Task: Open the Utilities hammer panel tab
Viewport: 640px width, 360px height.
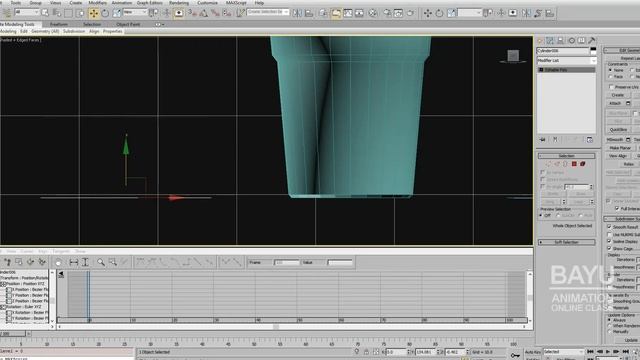Action: [591, 40]
